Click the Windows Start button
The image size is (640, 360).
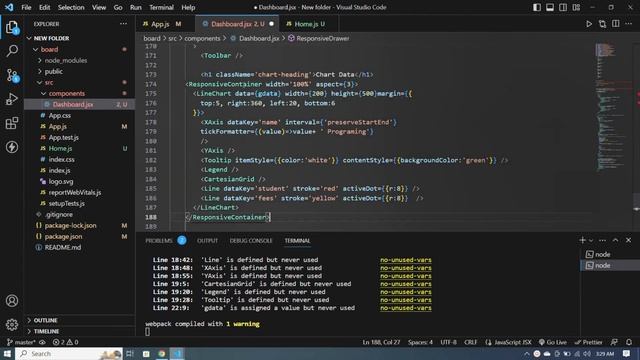tap(7, 353)
